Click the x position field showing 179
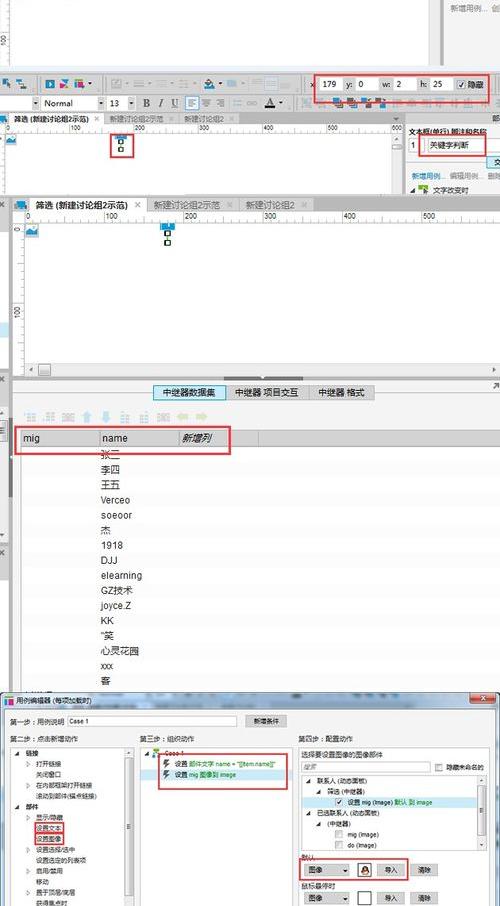Viewport: 500px width, 906px height. click(331, 84)
